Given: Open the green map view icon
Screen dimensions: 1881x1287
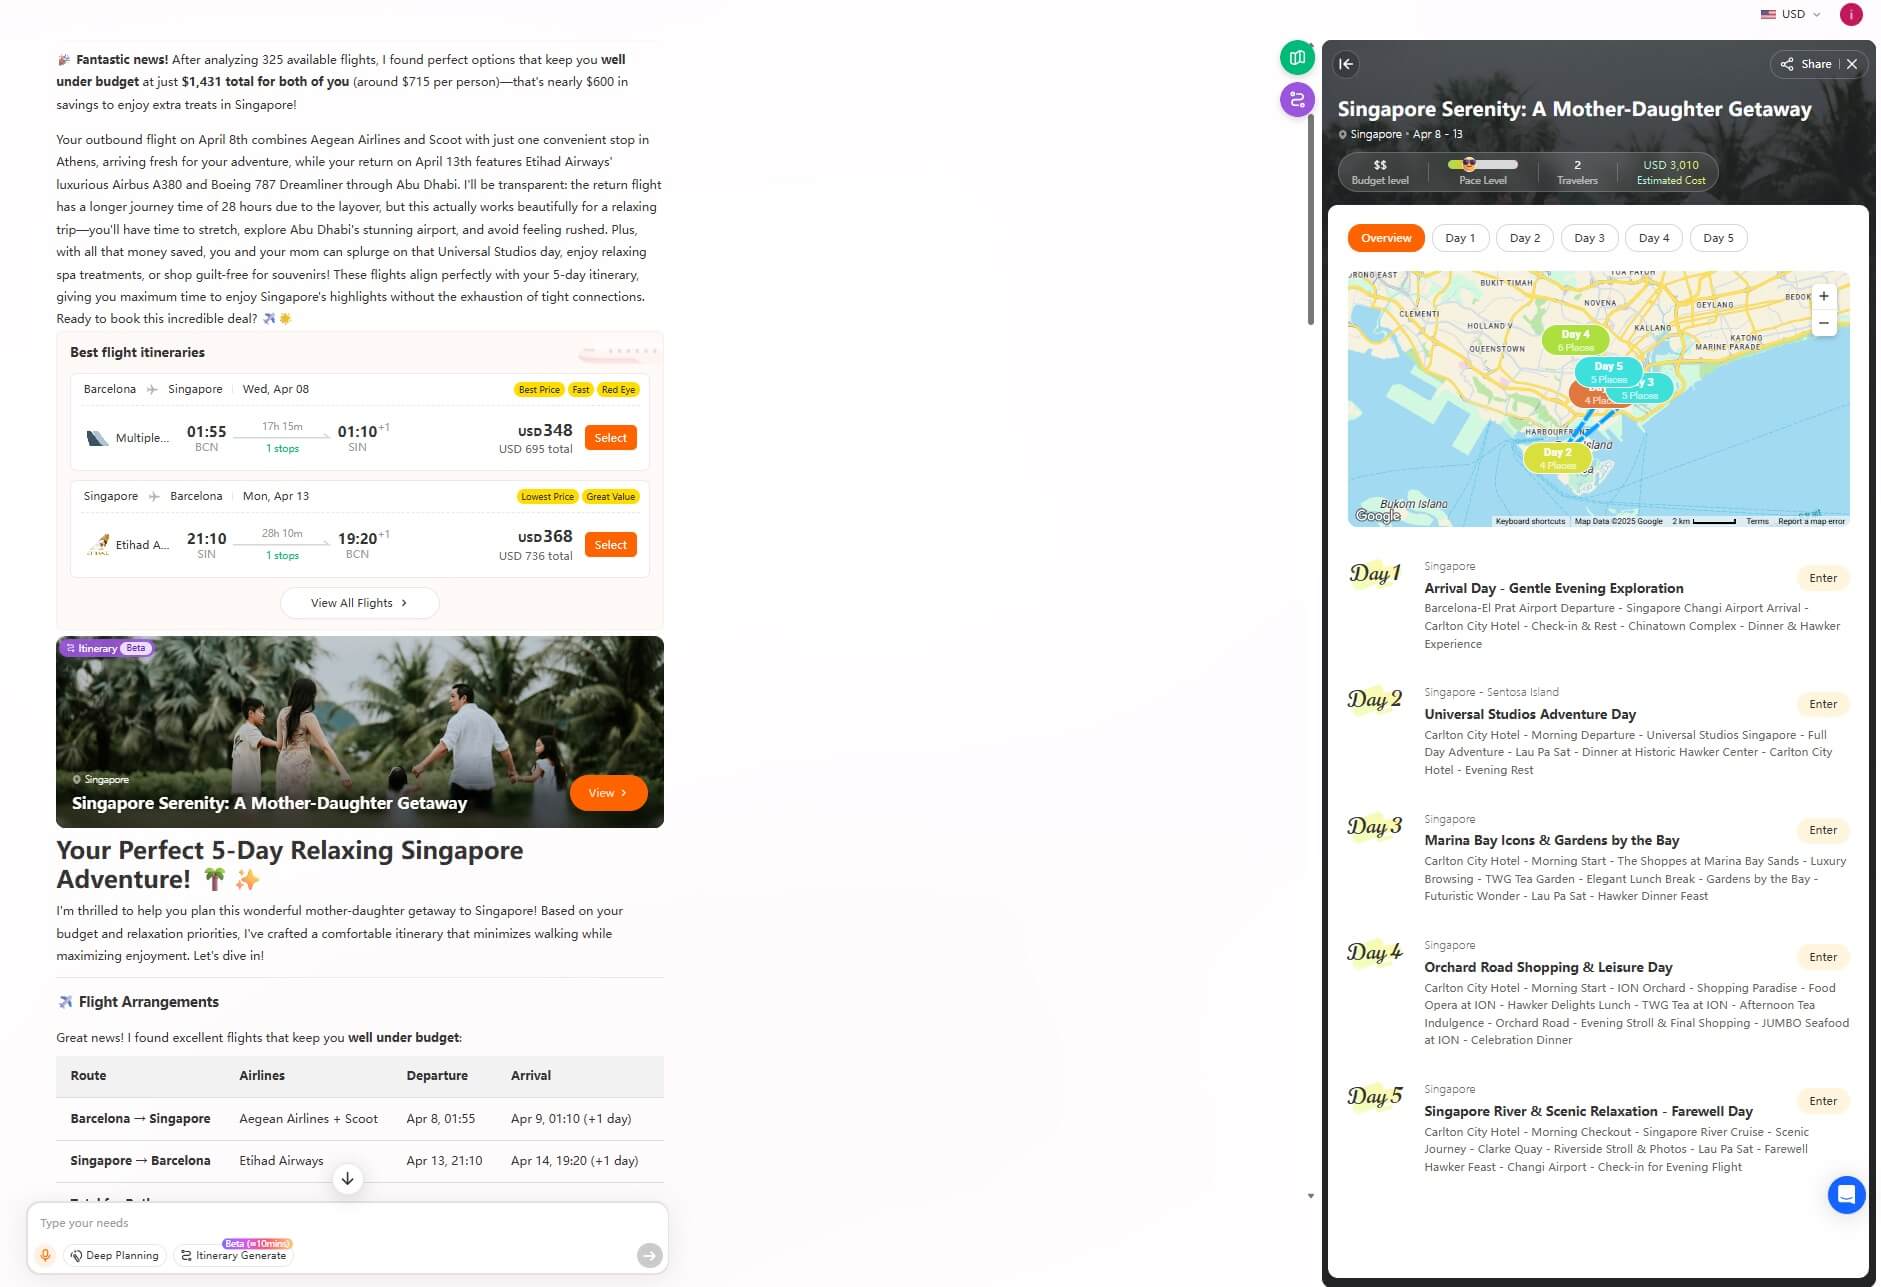Looking at the screenshot, I should [1297, 57].
